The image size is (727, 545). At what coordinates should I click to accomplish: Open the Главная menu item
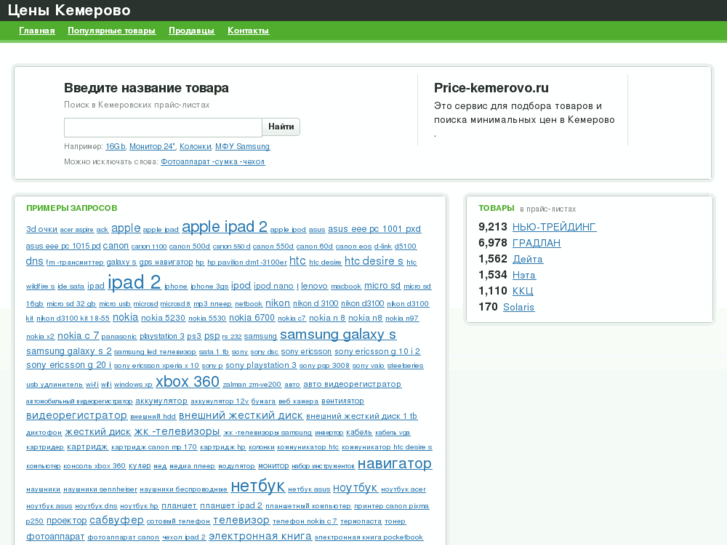[37, 31]
